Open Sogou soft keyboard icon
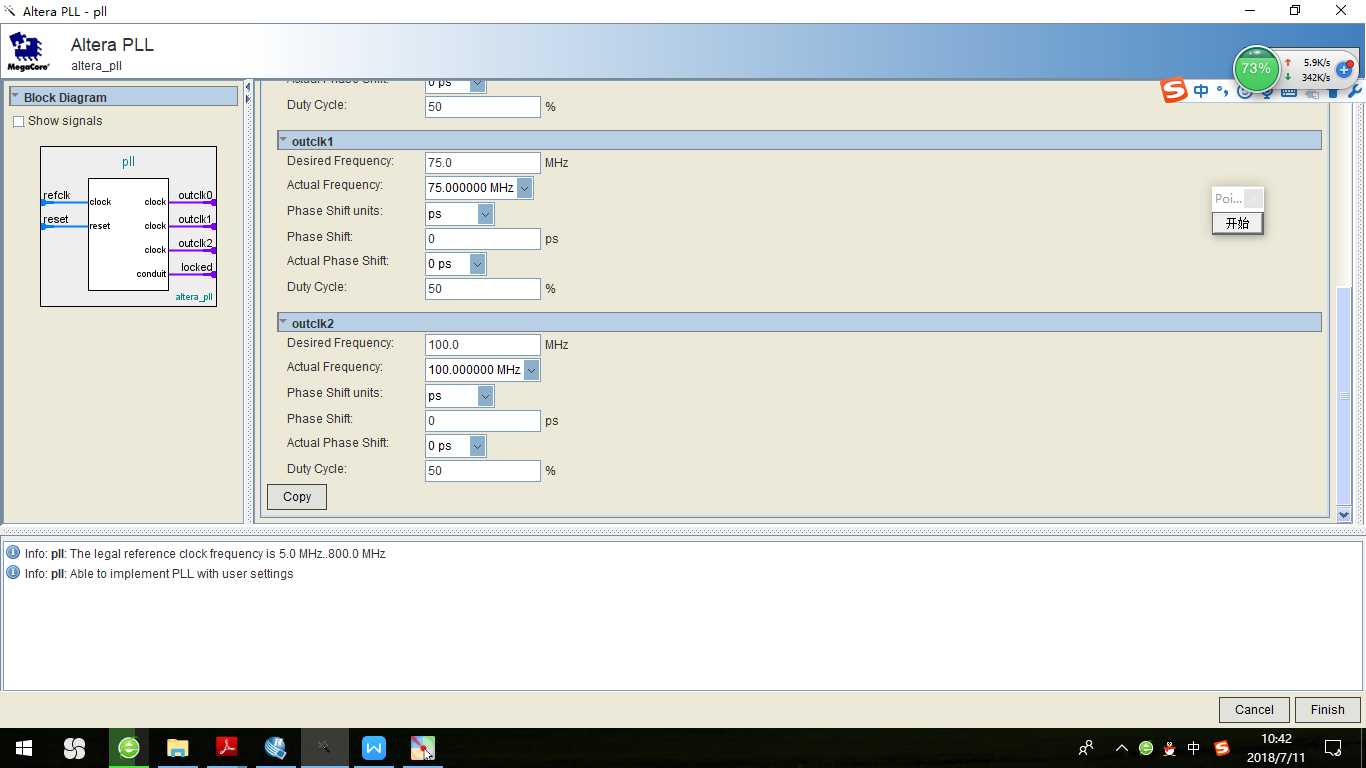Viewport: 1366px width, 768px height. click(x=1289, y=92)
